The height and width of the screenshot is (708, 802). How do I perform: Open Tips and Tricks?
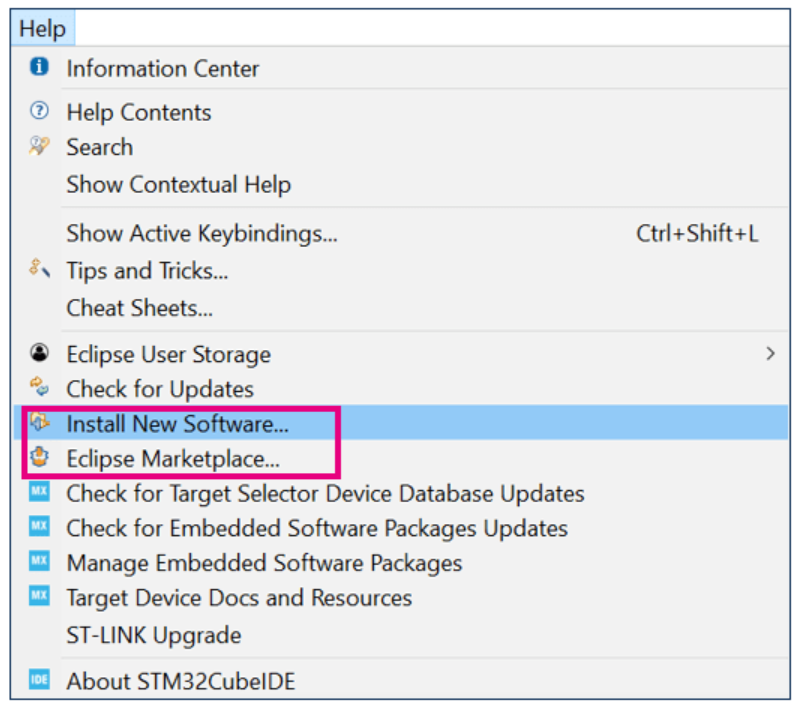click(x=147, y=271)
